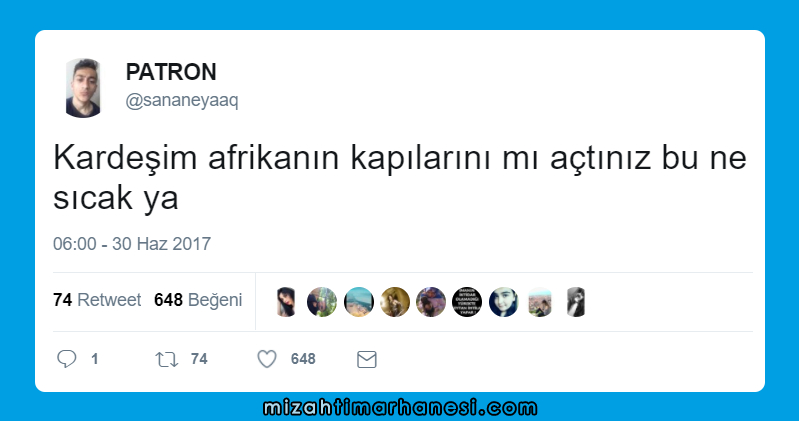View the 648 Beğeni likes list
The width and height of the screenshot is (799, 421).
pos(198,300)
